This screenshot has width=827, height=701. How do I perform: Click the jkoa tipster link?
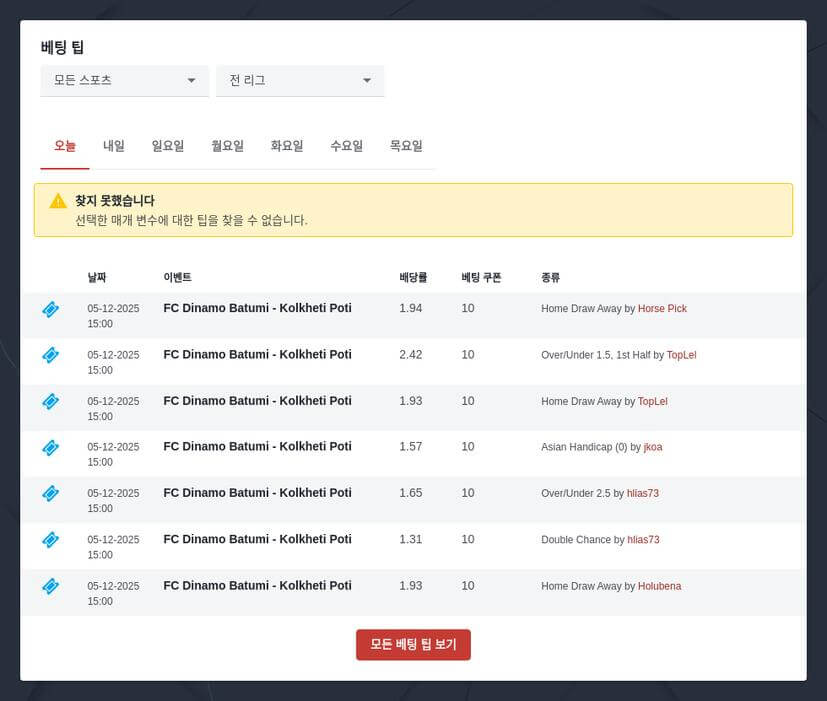(x=652, y=448)
